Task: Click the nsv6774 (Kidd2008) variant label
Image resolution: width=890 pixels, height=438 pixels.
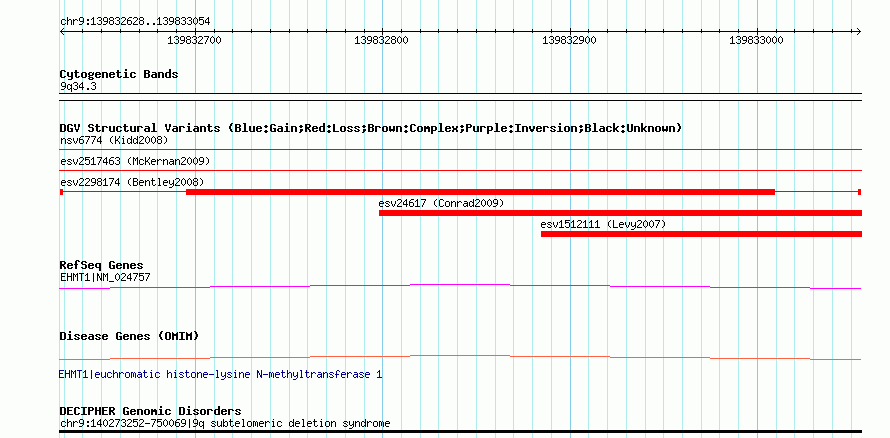Action: [x=114, y=140]
